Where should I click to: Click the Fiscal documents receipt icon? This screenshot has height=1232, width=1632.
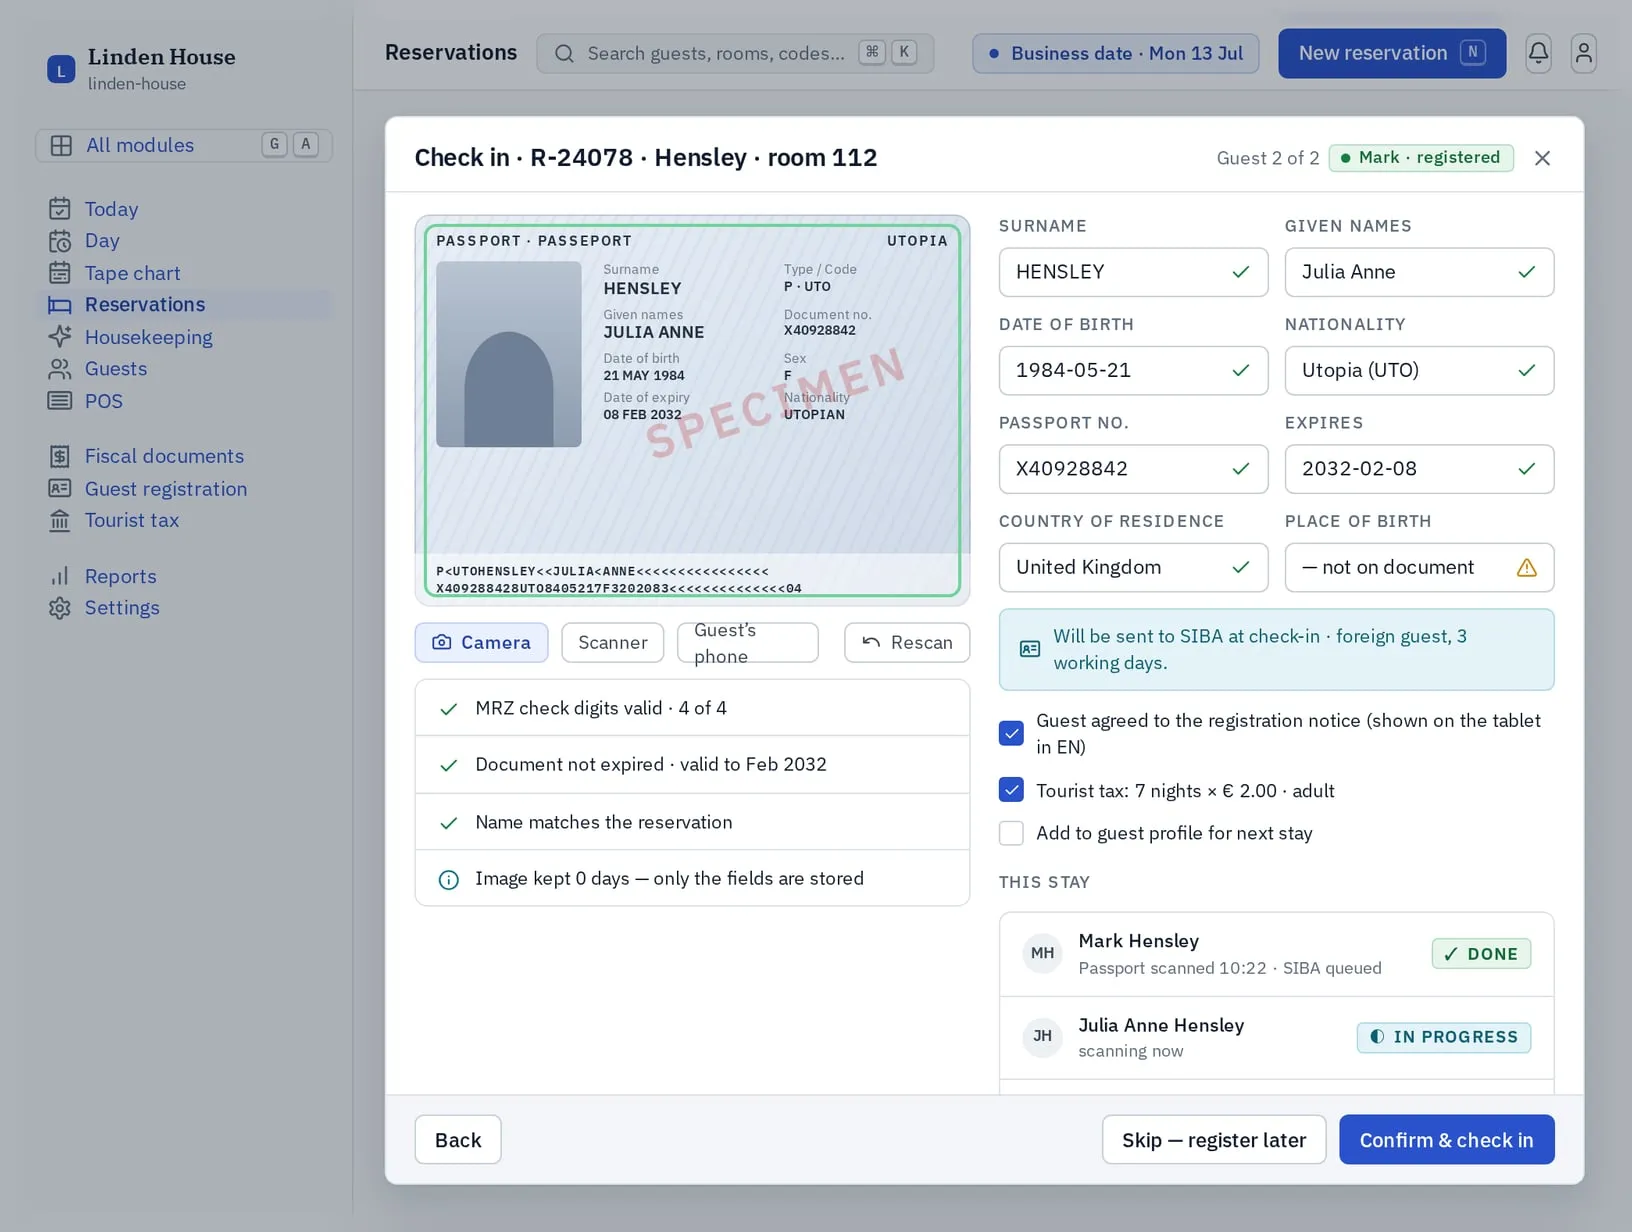tap(60, 456)
